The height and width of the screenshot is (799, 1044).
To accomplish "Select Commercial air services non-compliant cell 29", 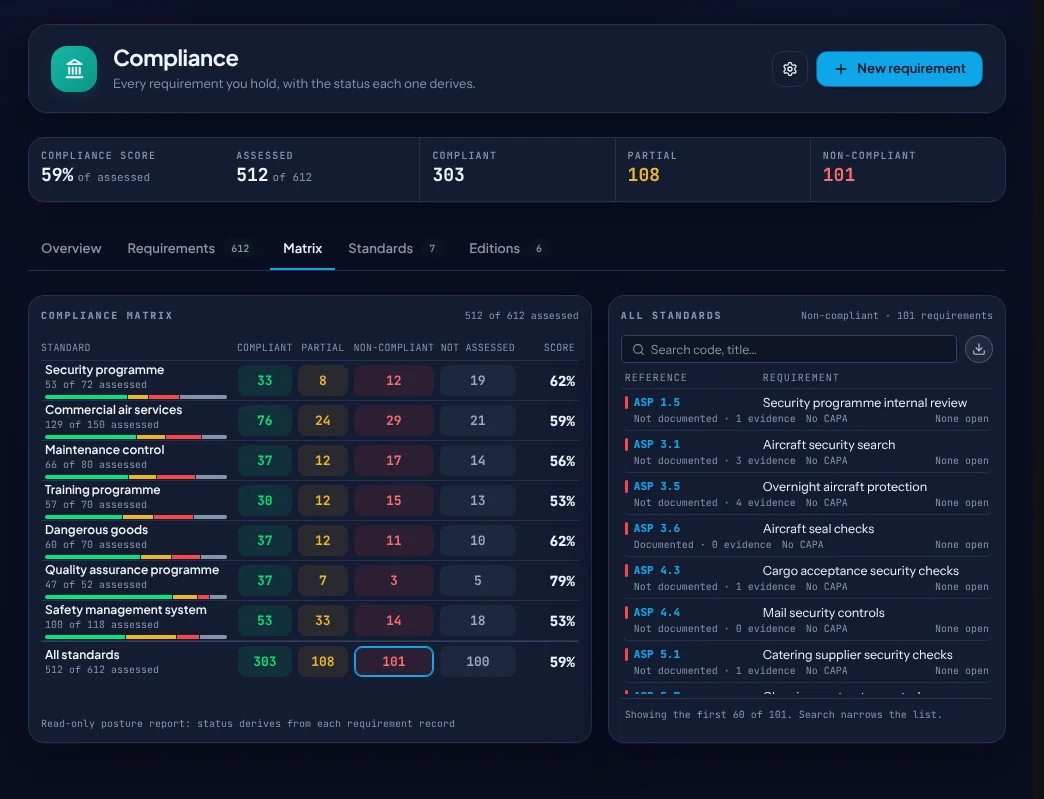I will [393, 420].
